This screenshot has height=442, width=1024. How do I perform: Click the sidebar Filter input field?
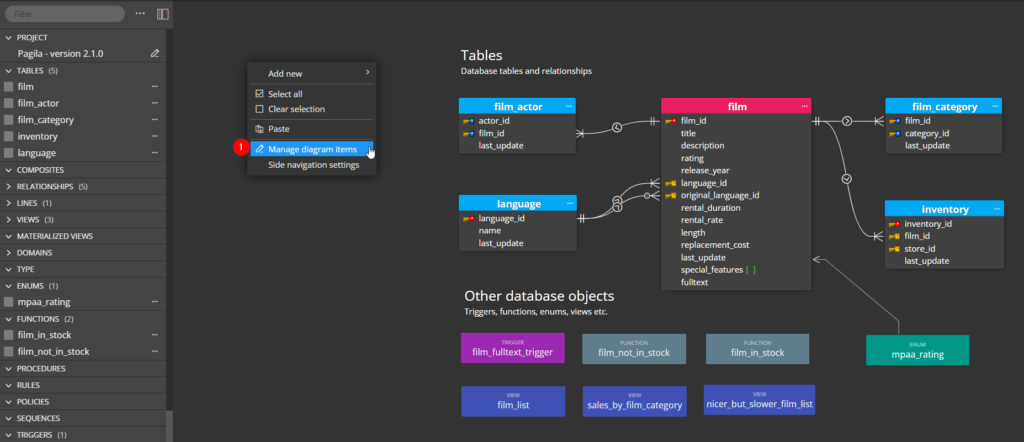click(65, 14)
